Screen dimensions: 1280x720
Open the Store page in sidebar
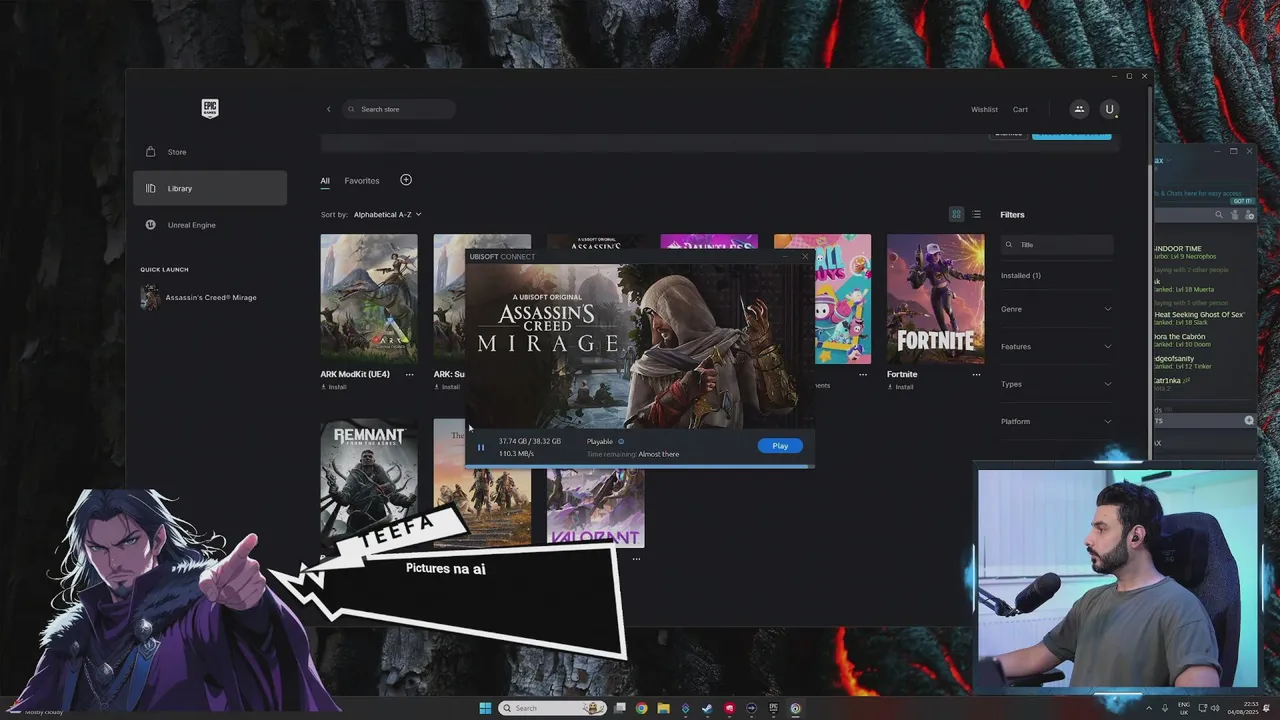coord(210,152)
